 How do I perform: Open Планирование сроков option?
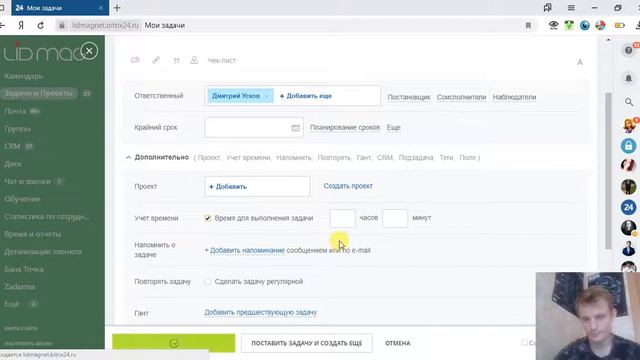click(345, 127)
